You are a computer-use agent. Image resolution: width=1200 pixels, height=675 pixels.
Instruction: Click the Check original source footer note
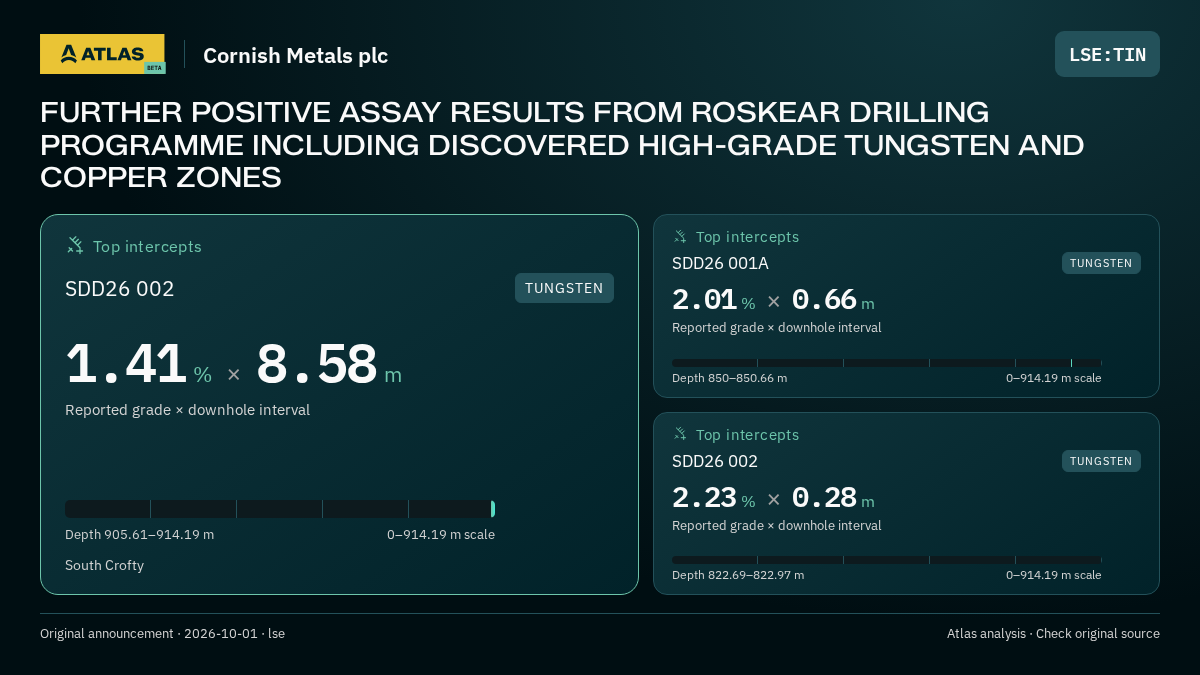tap(1098, 633)
